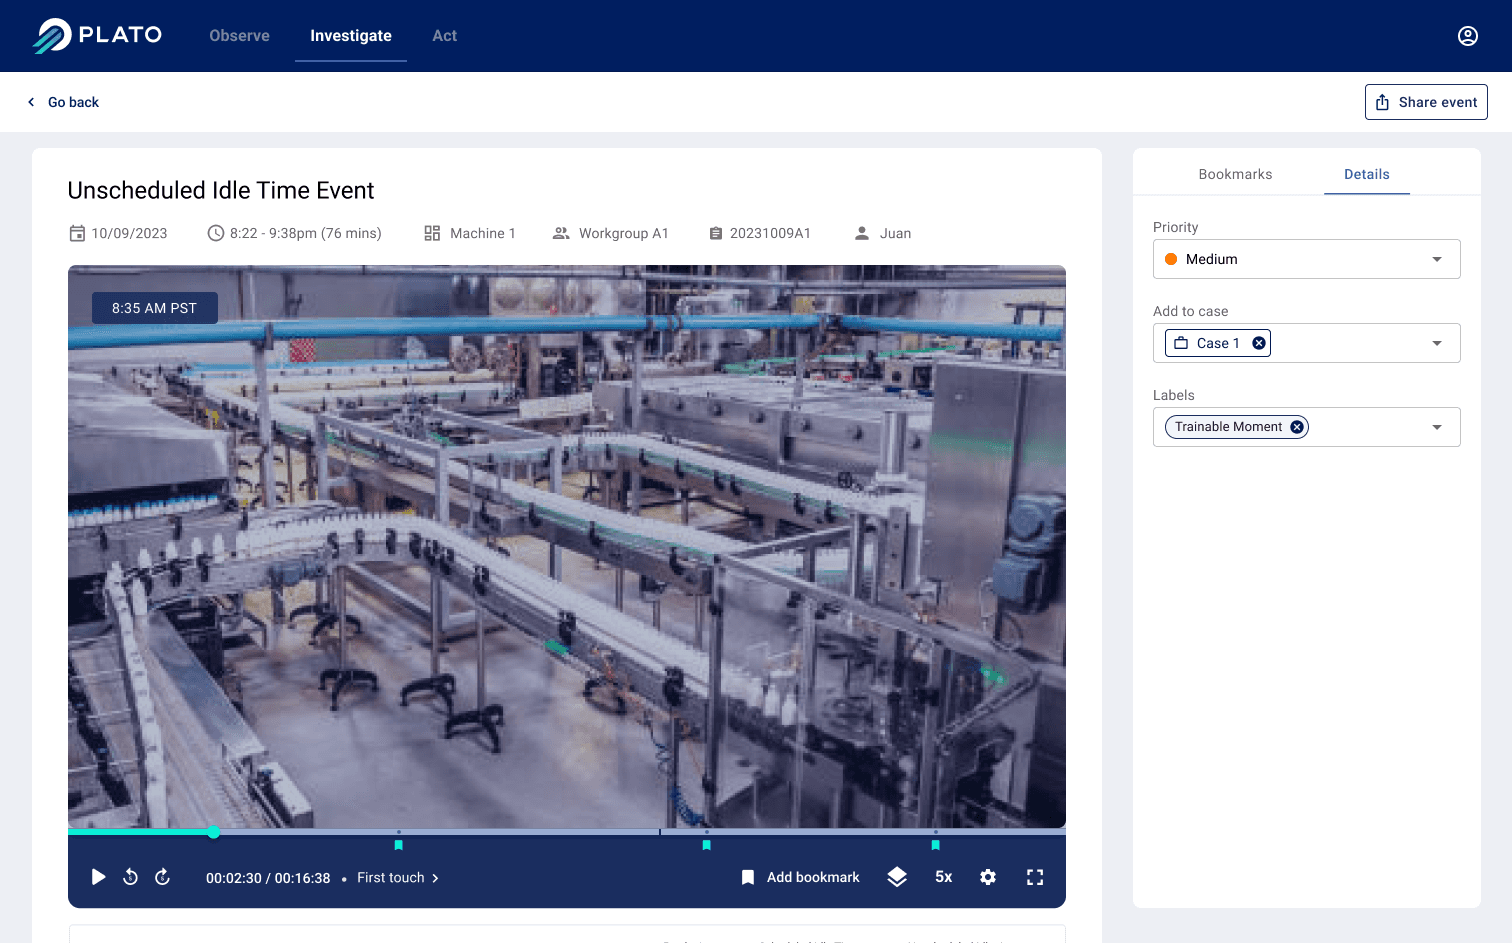Remove Case 1 from Add to case
This screenshot has height=943, width=1512.
pos(1258,342)
